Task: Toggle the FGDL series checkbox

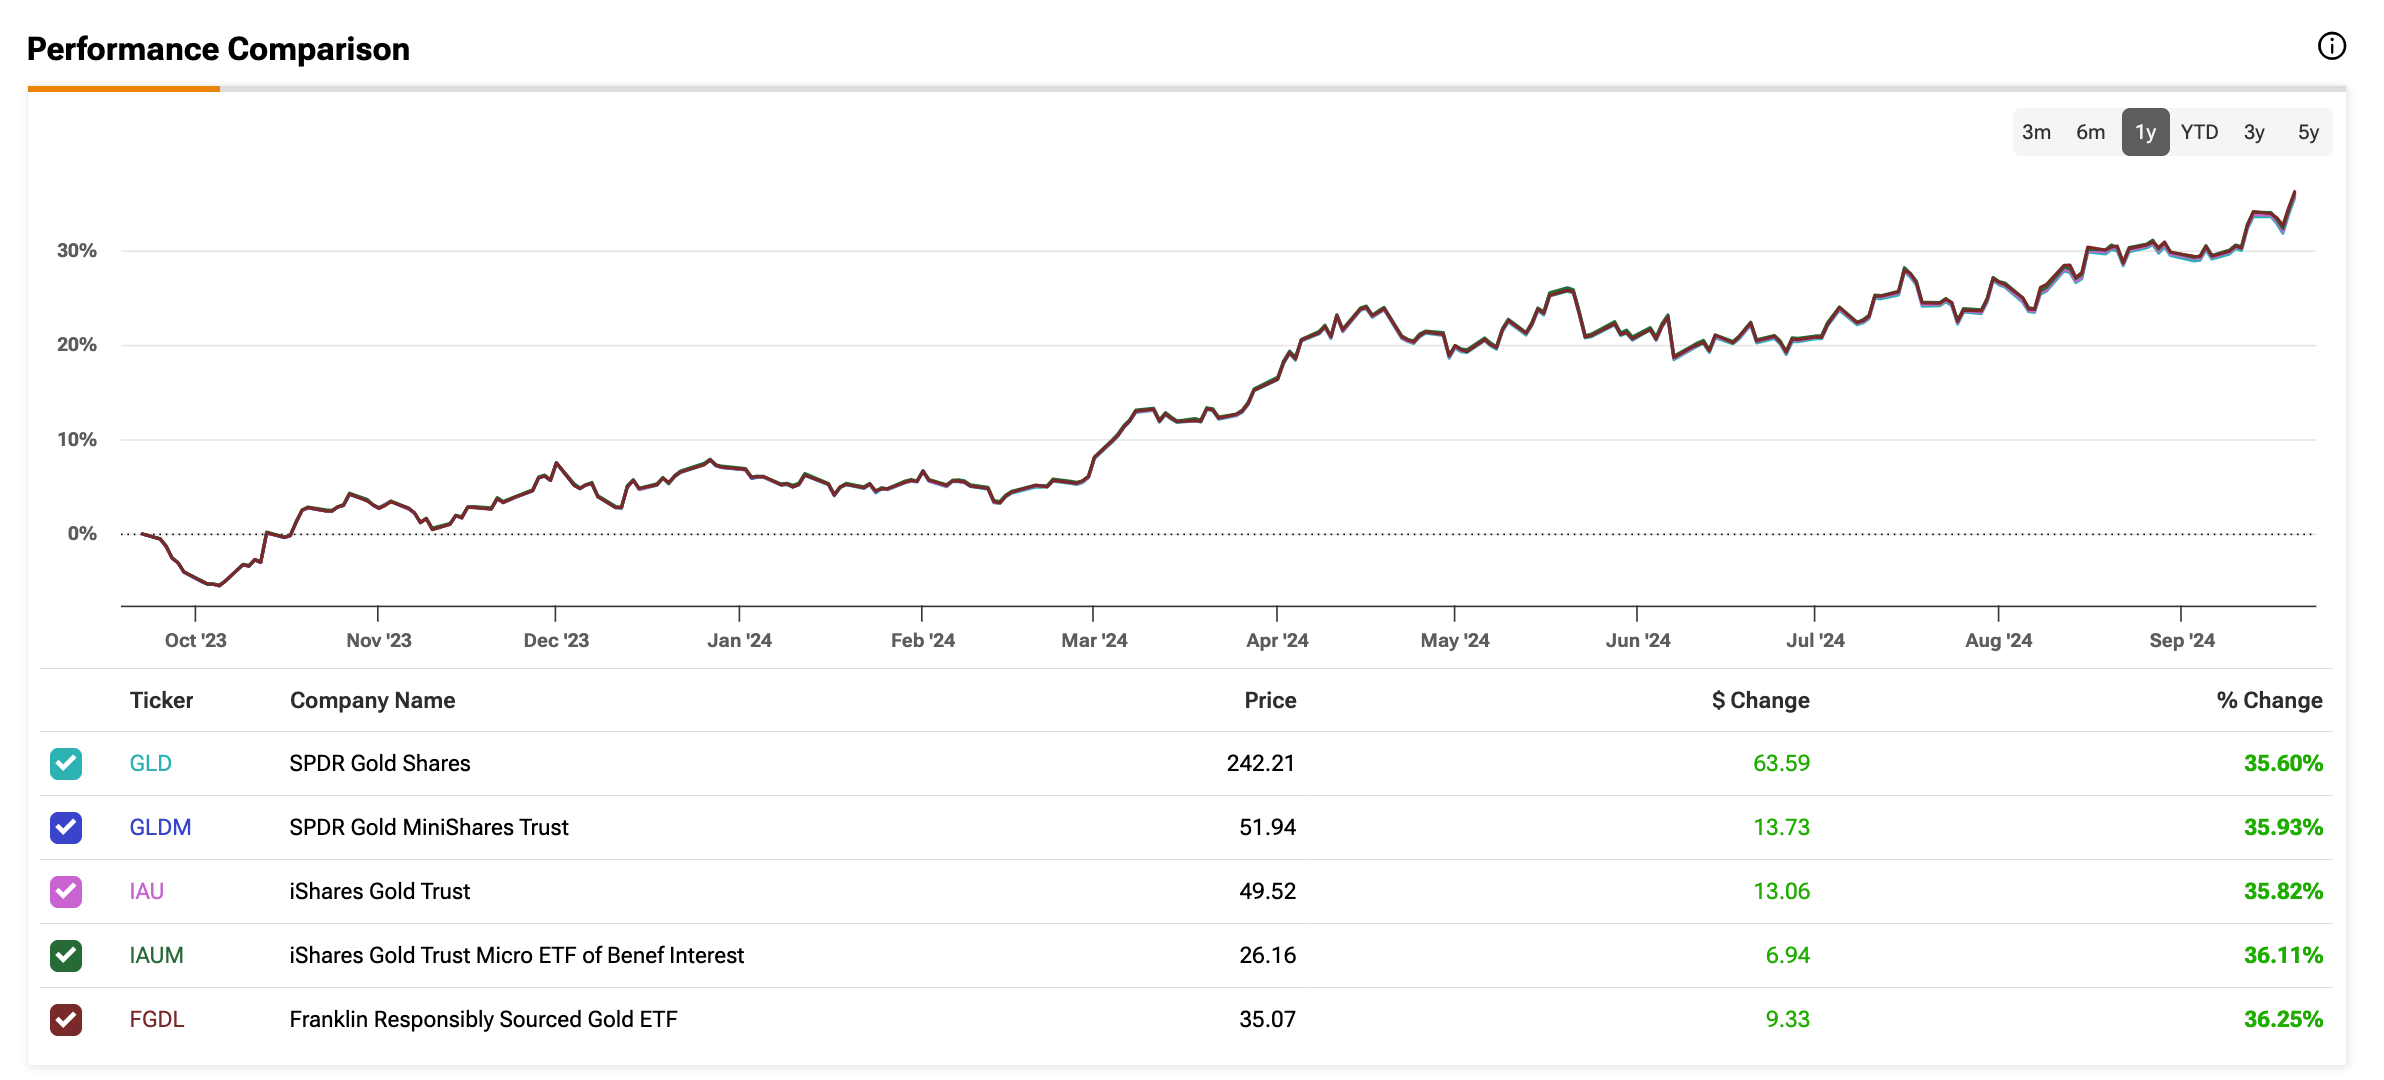Action: coord(66,1020)
